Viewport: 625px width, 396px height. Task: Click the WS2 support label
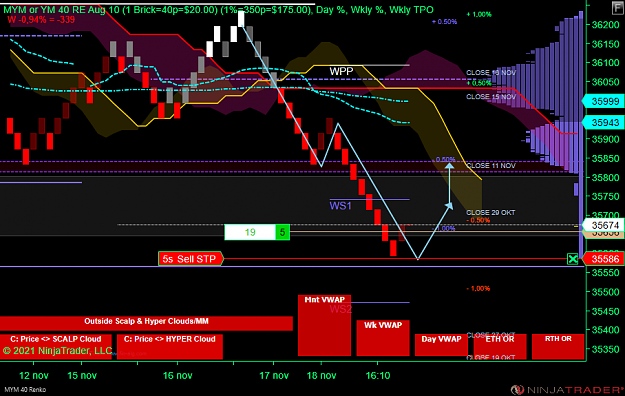340,309
